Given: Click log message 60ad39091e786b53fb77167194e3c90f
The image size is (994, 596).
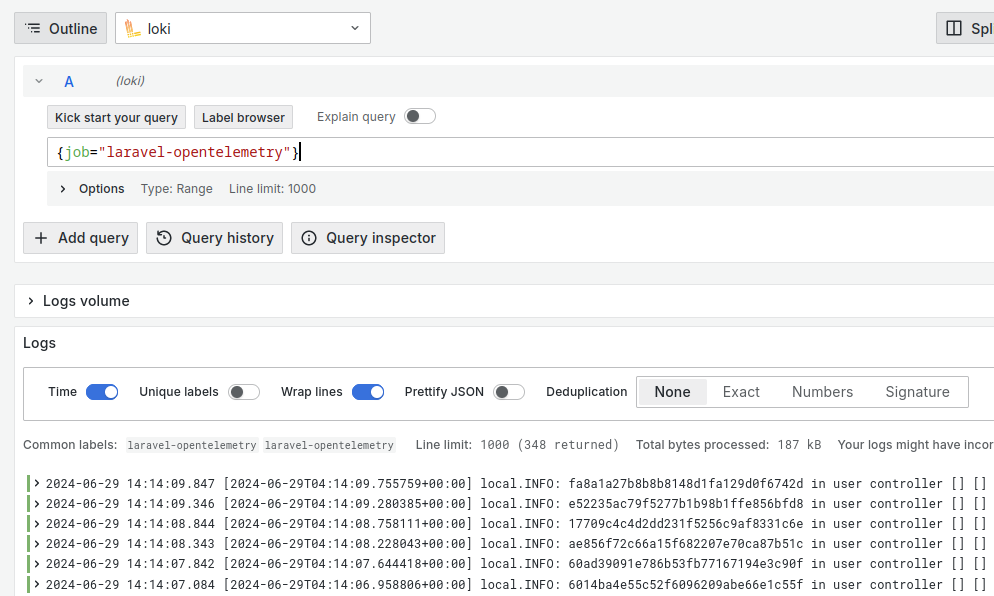Looking at the screenshot, I should click(x=685, y=564).
